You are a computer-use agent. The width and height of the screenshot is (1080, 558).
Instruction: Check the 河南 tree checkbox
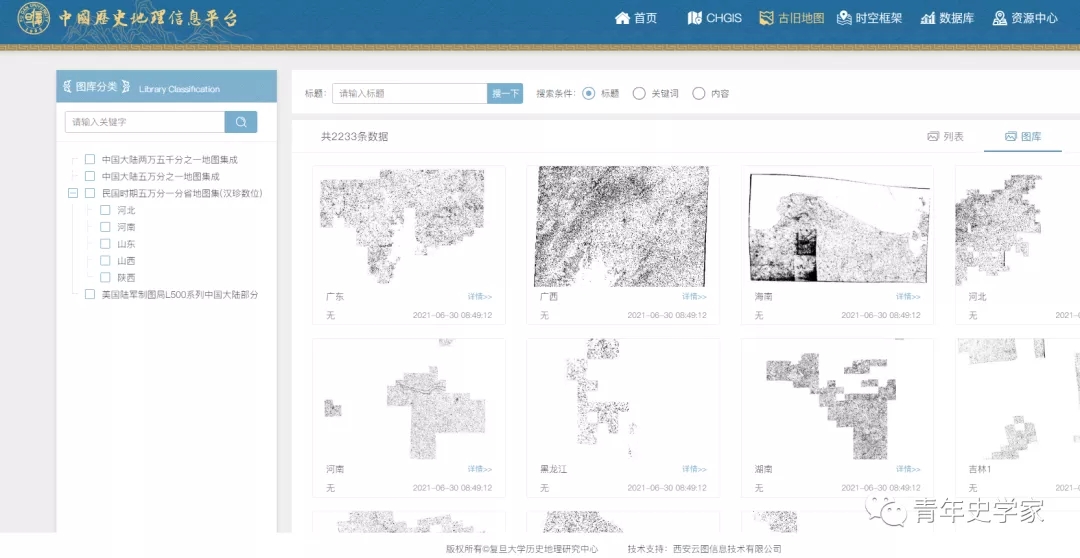coord(105,227)
